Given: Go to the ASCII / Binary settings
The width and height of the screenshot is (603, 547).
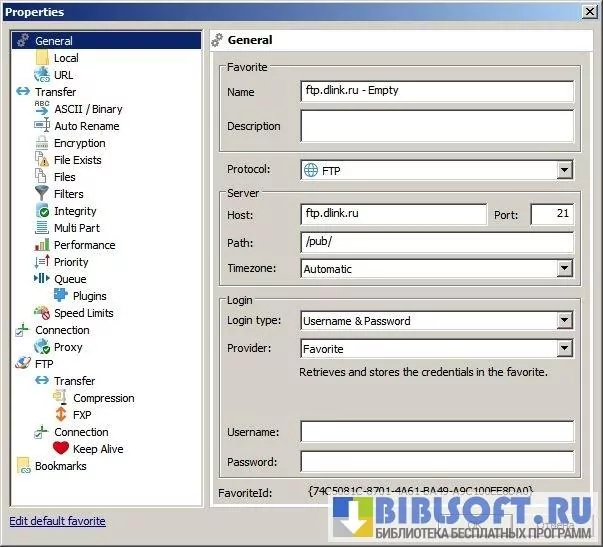Looking at the screenshot, I should tap(88, 109).
